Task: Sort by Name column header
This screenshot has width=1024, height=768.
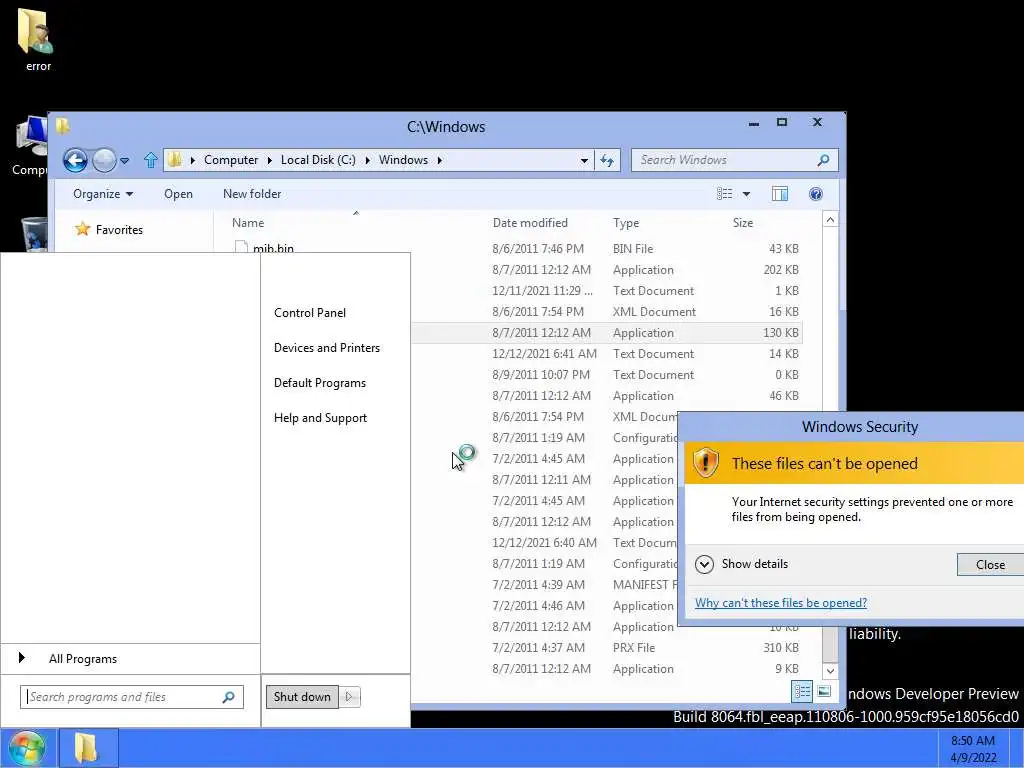Action: 248,223
